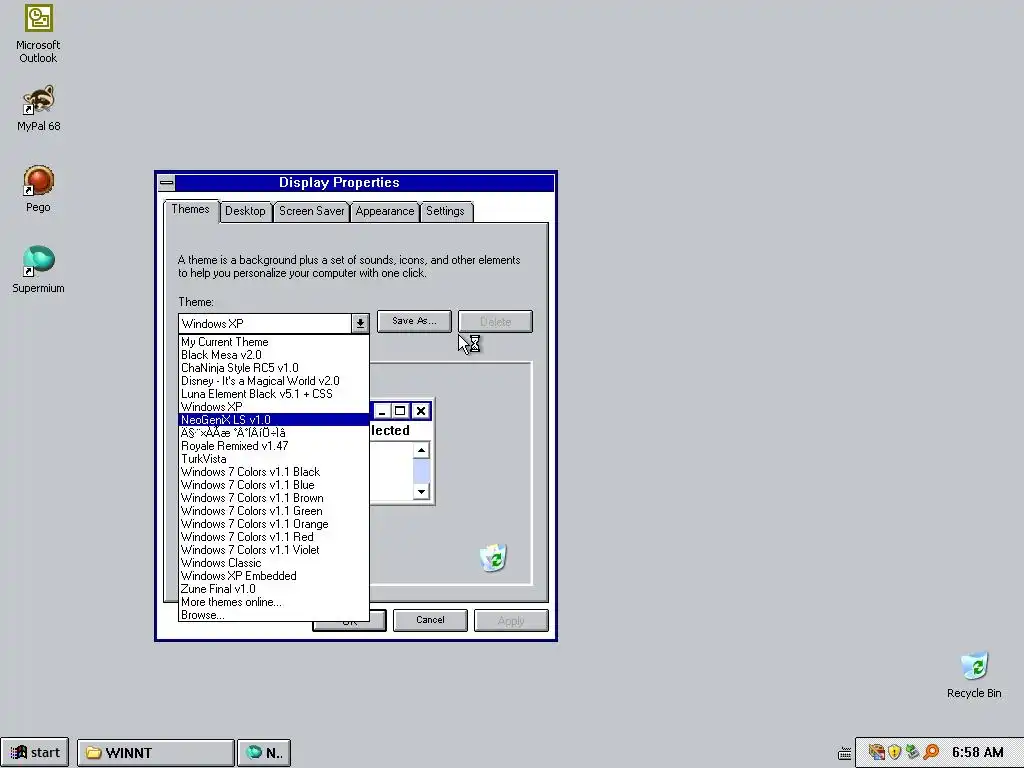The width and height of the screenshot is (1024, 768).
Task: Select ChaNinja Style RC5 v1.0 theme
Action: pyautogui.click(x=274, y=368)
